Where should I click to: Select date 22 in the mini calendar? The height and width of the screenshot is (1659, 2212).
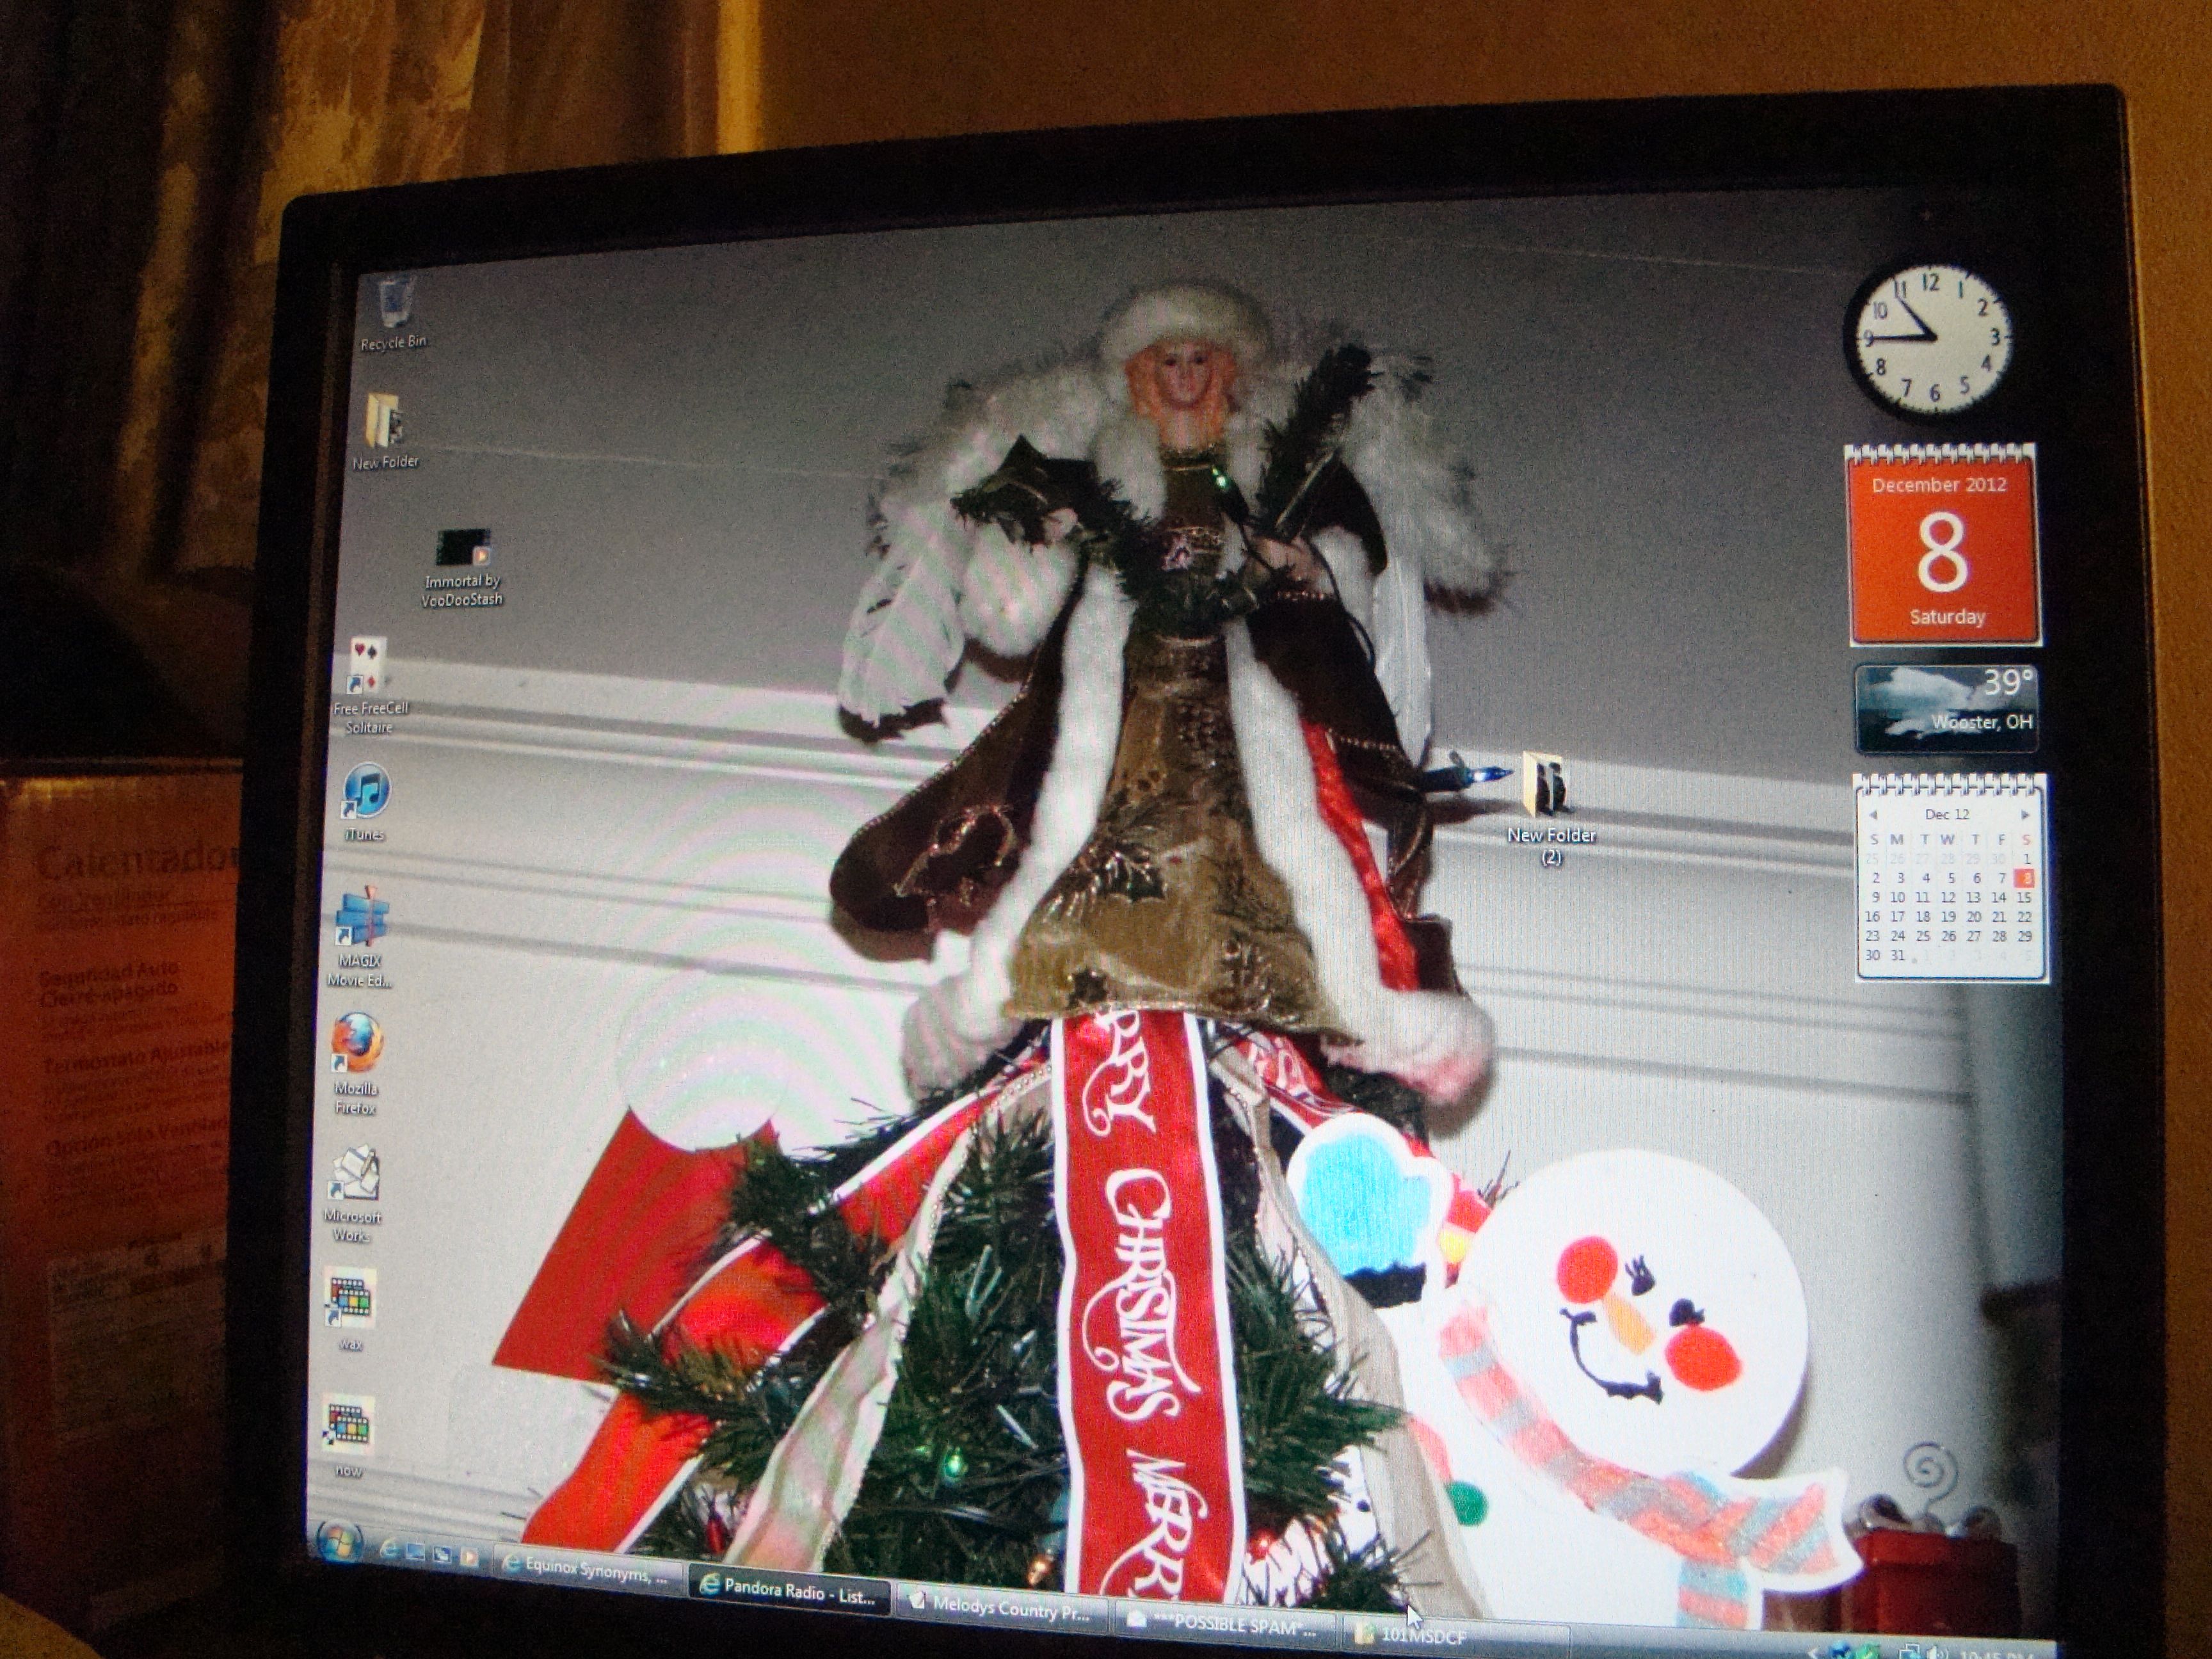tap(2024, 916)
